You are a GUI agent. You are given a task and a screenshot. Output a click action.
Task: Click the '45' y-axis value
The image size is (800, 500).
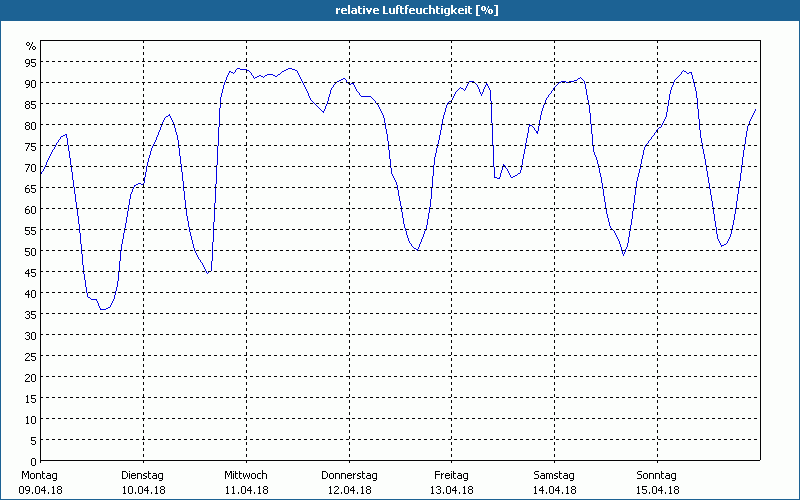click(31, 272)
